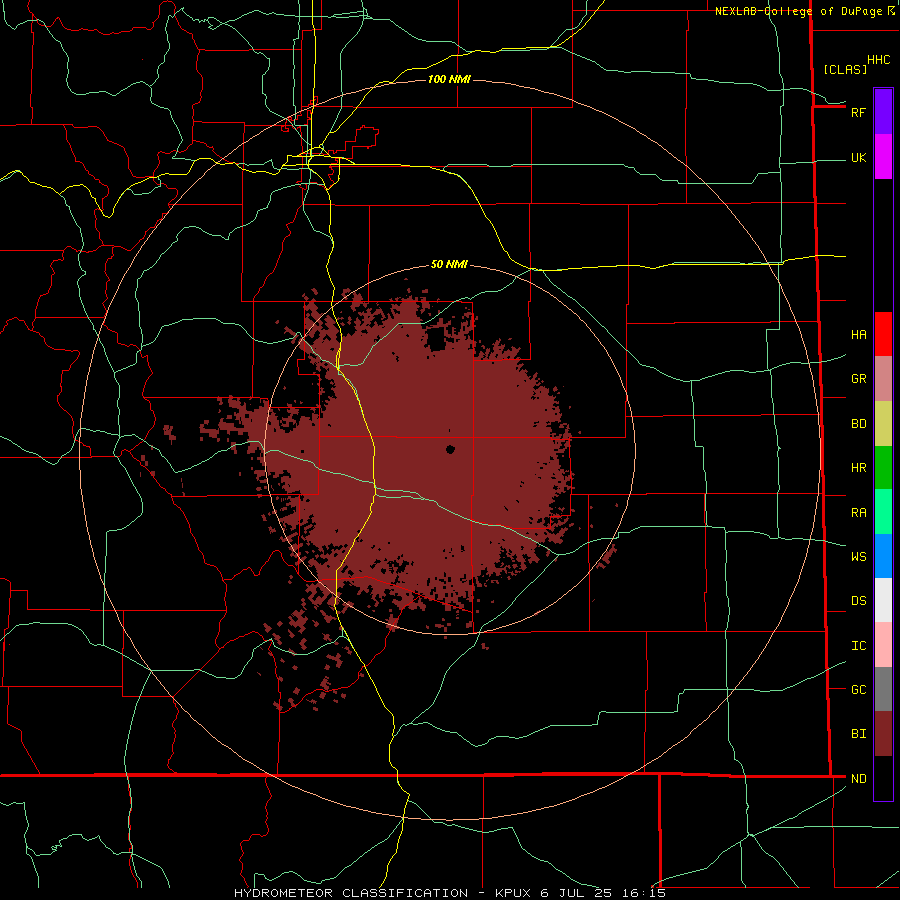
Task: Click the GC legend label
Action: [x=859, y=690]
